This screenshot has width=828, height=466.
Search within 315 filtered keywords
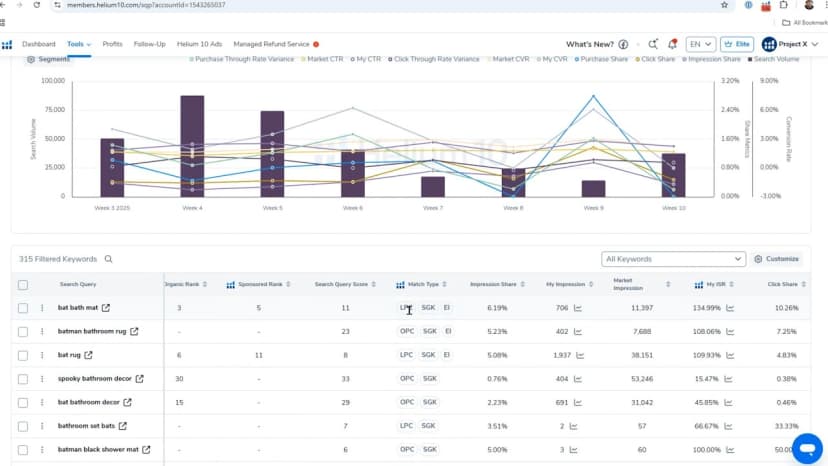(x=108, y=259)
